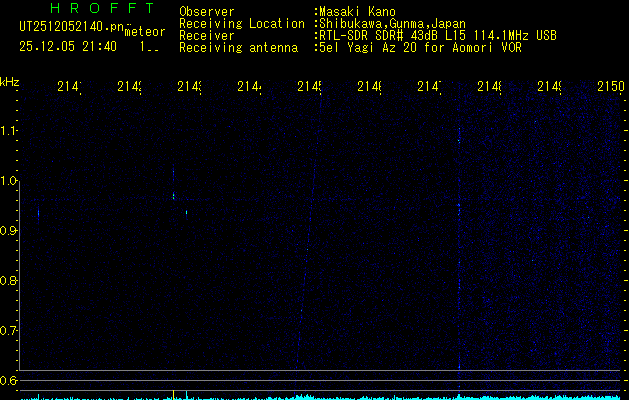Click the yellow peak in the bottom intensity graph

point(173,394)
